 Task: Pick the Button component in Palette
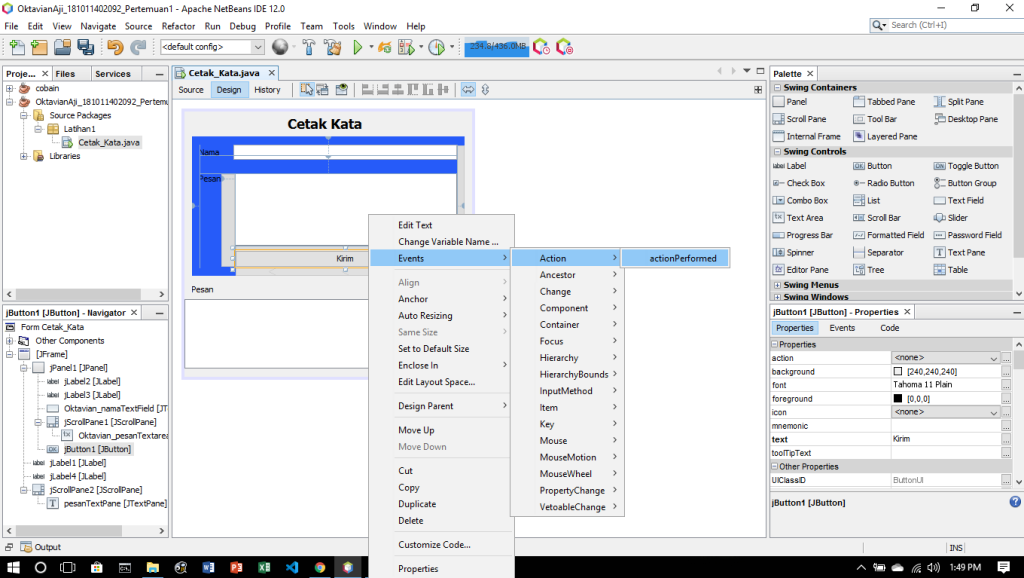(x=872, y=166)
